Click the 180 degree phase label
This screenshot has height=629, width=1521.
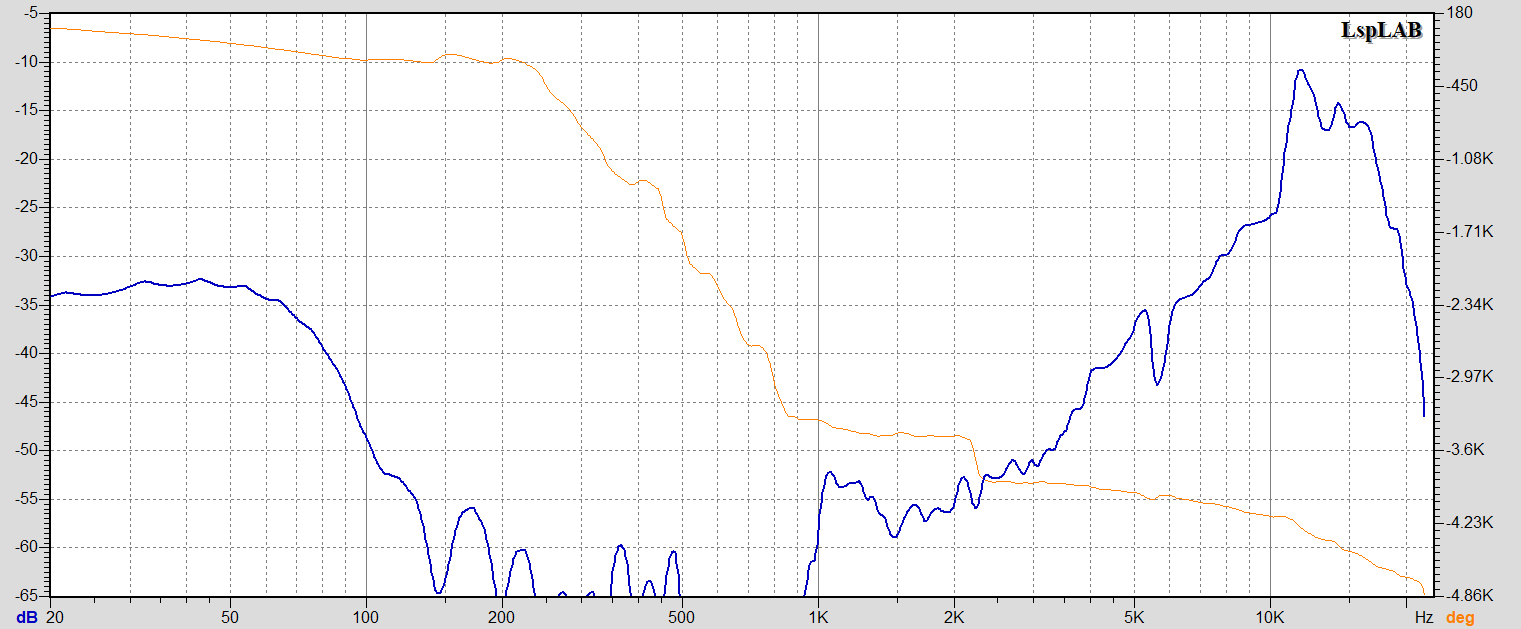[x=1460, y=13]
